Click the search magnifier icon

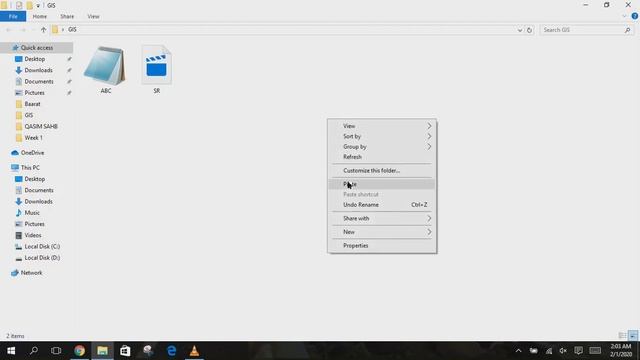(x=627, y=30)
